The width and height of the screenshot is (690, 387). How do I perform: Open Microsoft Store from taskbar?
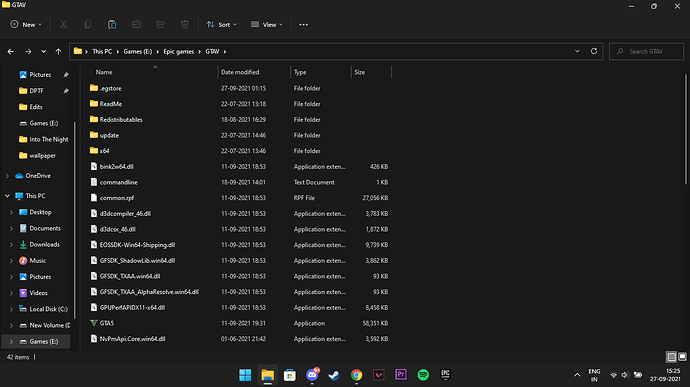pos(290,375)
